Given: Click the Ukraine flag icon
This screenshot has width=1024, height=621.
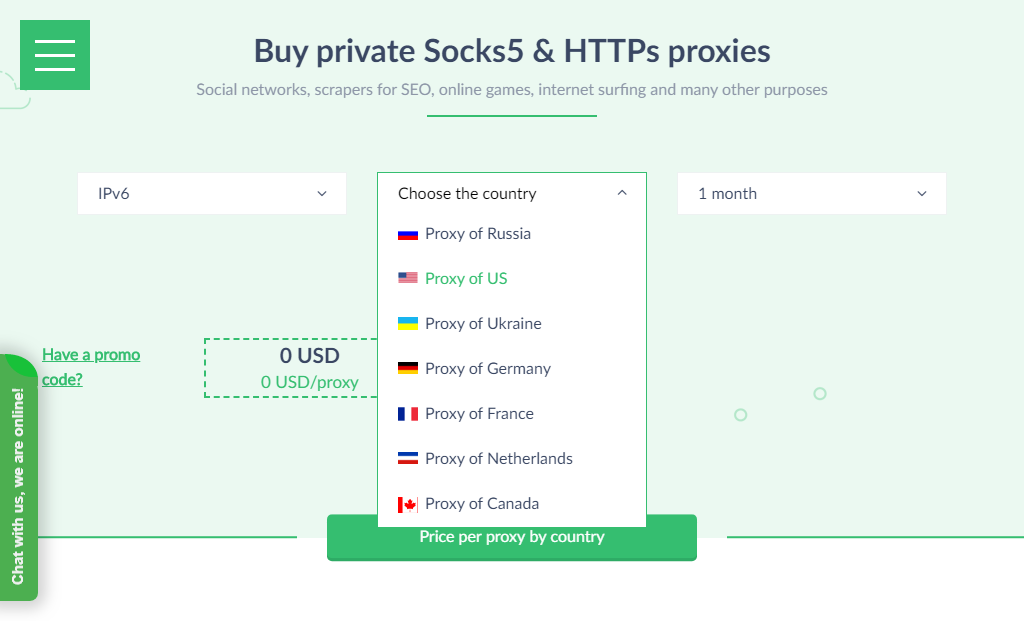Looking at the screenshot, I should 408,323.
